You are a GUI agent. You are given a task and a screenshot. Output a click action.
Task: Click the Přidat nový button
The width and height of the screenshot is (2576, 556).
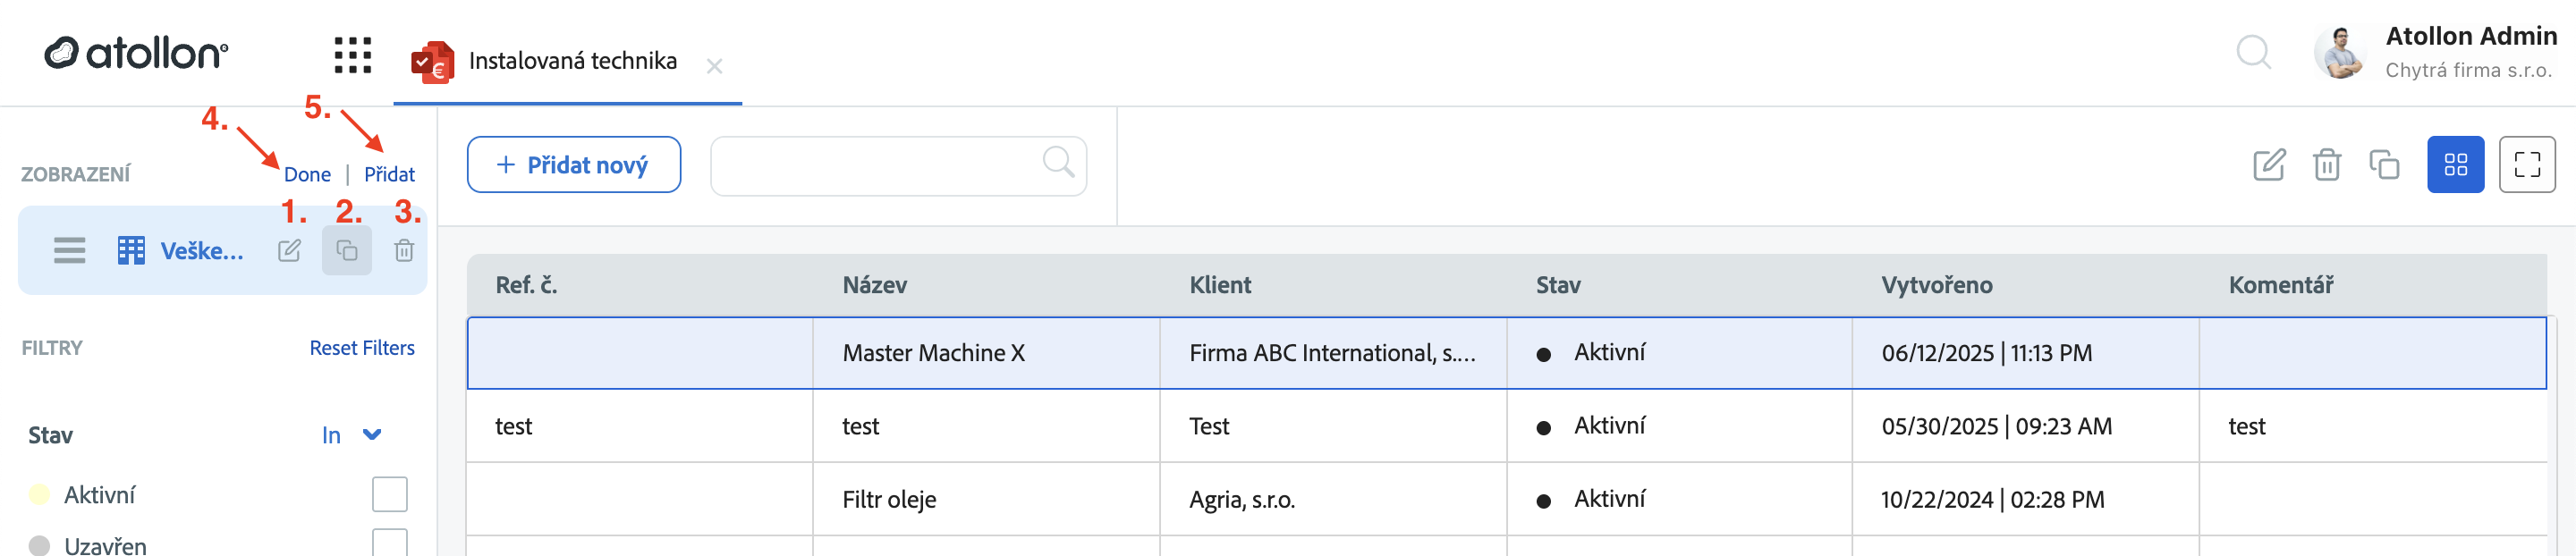tap(573, 165)
